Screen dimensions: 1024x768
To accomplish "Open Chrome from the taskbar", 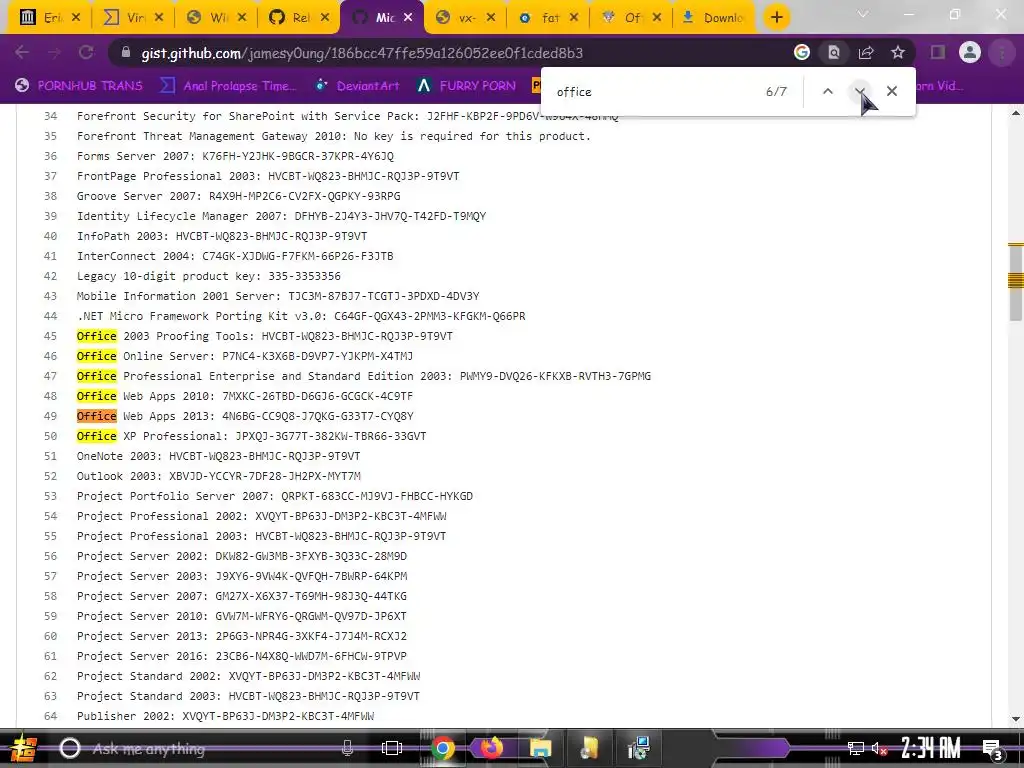I will [442, 748].
